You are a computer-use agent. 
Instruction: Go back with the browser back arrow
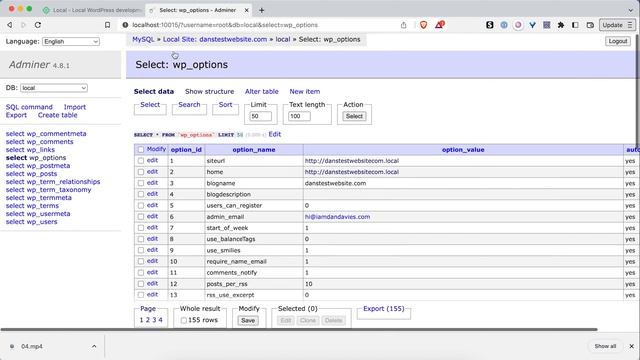pyautogui.click(x=10, y=25)
